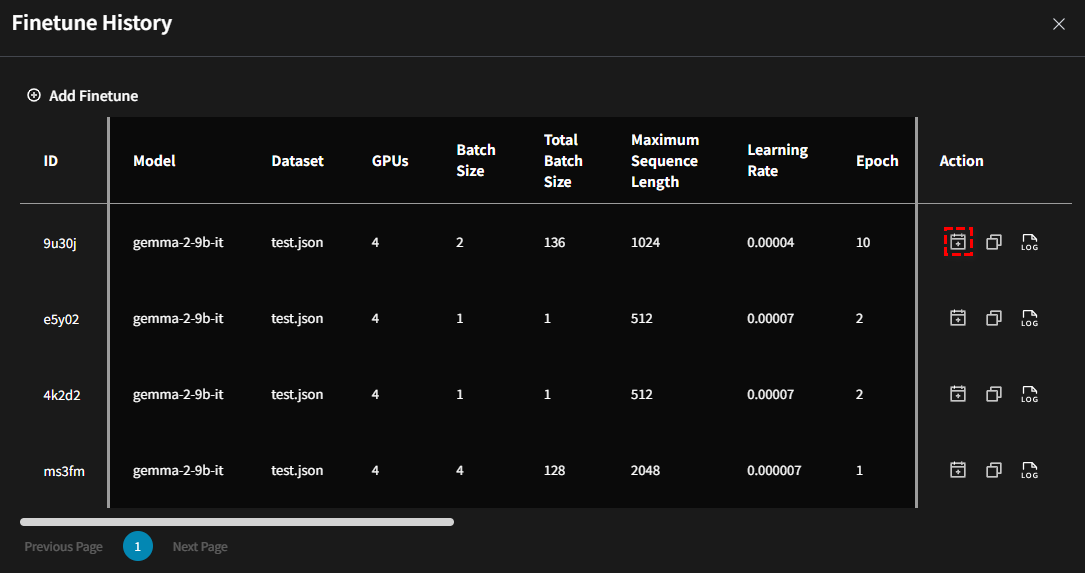Select page 1 in pagination
The width and height of the screenshot is (1085, 573).
click(x=138, y=547)
